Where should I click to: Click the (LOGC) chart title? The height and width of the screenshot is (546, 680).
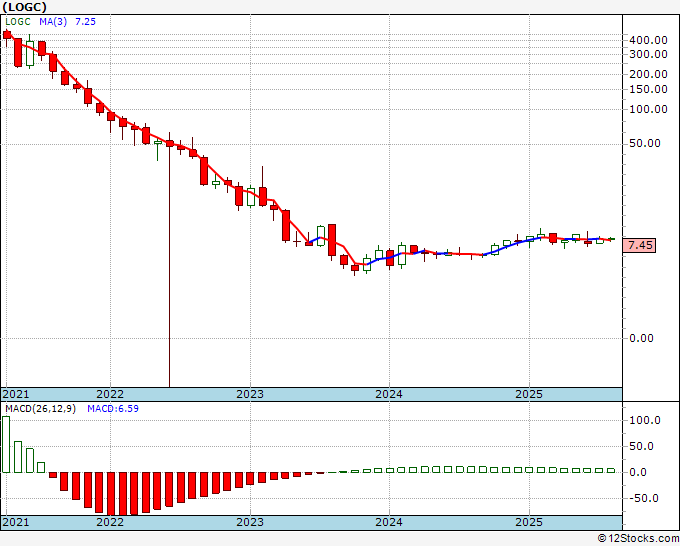tap(24, 7)
